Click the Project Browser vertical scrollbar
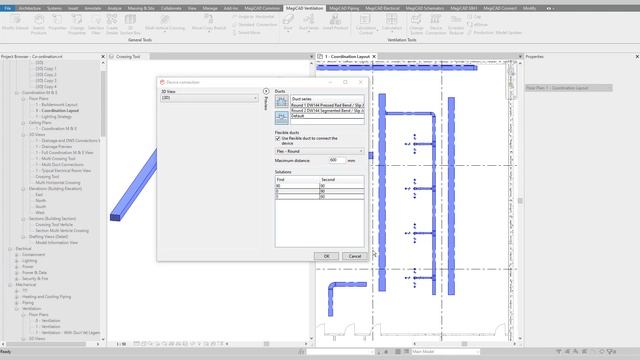This screenshot has width=640, height=360. [x=103, y=103]
